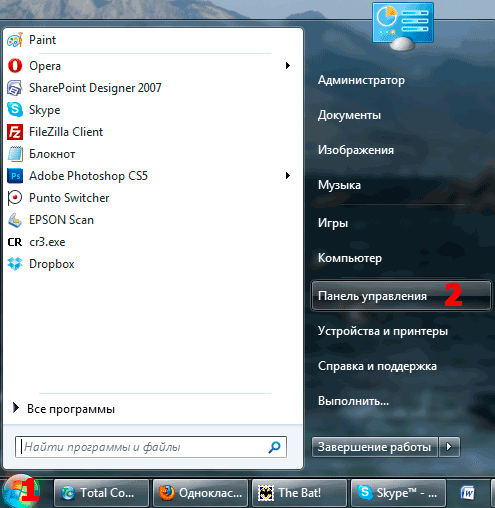495x508 pixels.
Task: Open Документы folder link
Action: pyautogui.click(x=349, y=115)
